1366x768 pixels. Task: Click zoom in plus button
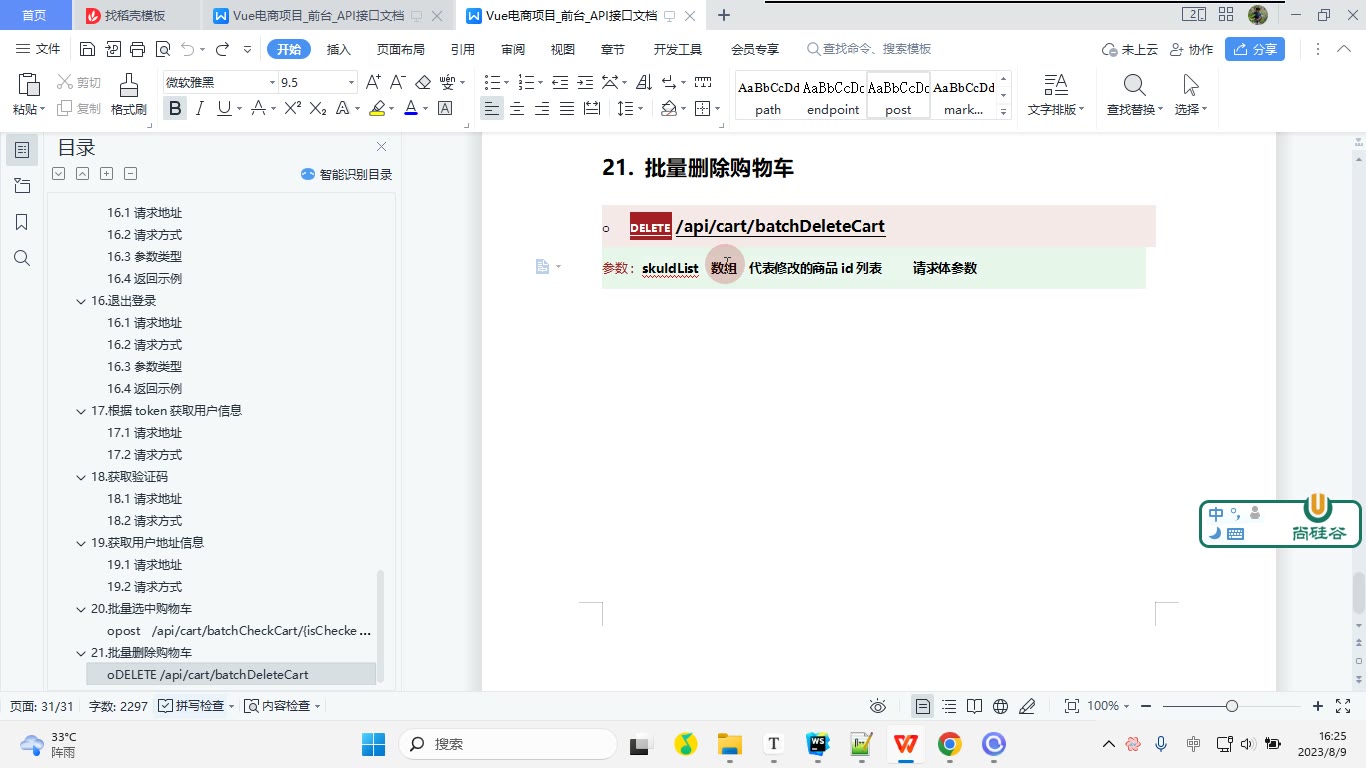point(1318,706)
